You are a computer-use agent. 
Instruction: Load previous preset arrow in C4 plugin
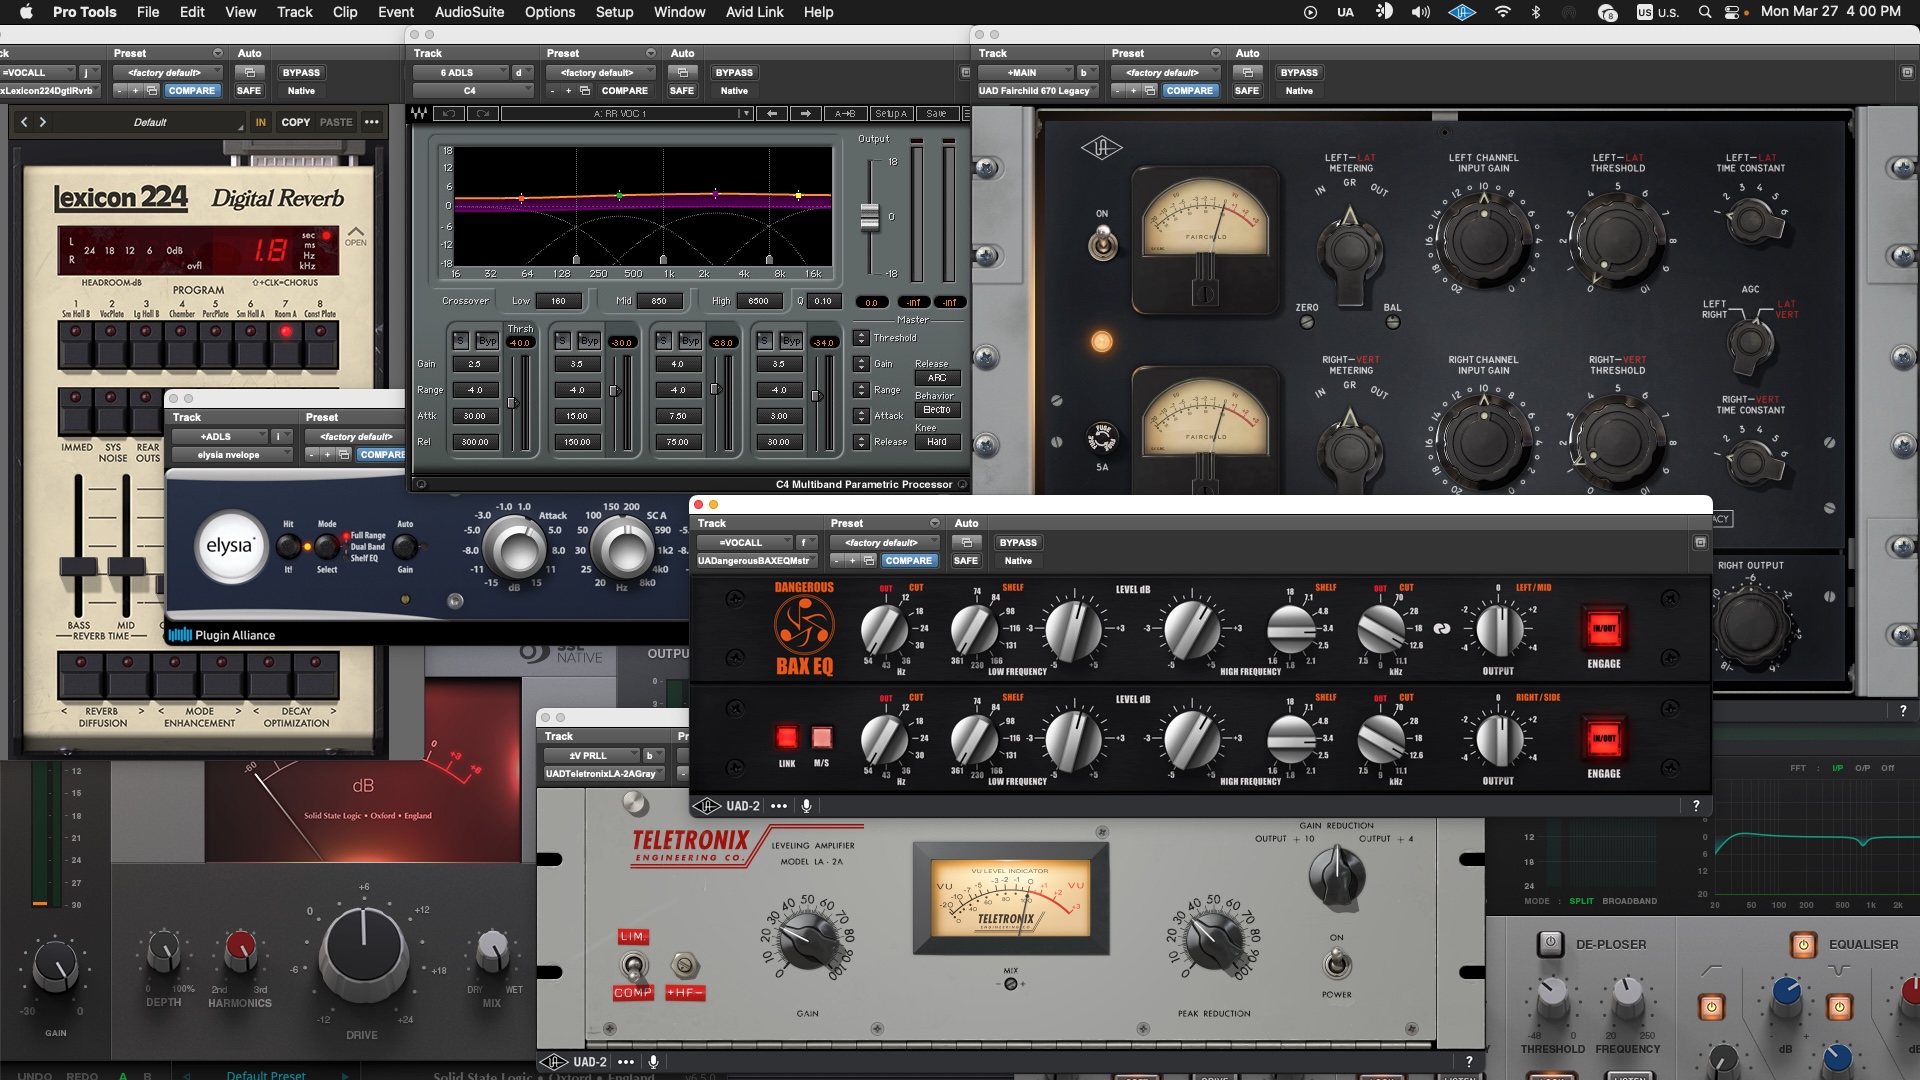pos(772,114)
